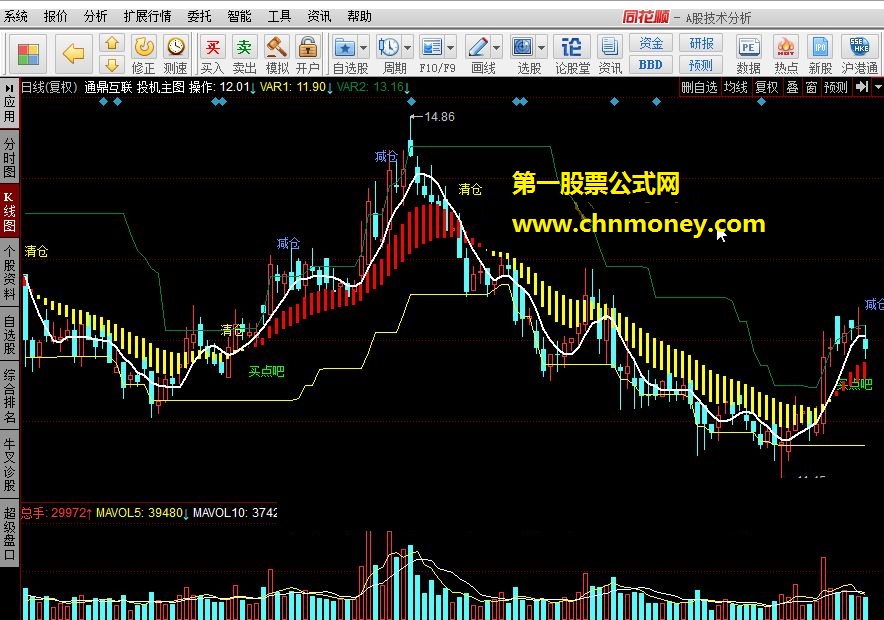Image resolution: width=884 pixels, height=620 pixels.
Task: Open the 智能 menu
Action: [x=239, y=16]
